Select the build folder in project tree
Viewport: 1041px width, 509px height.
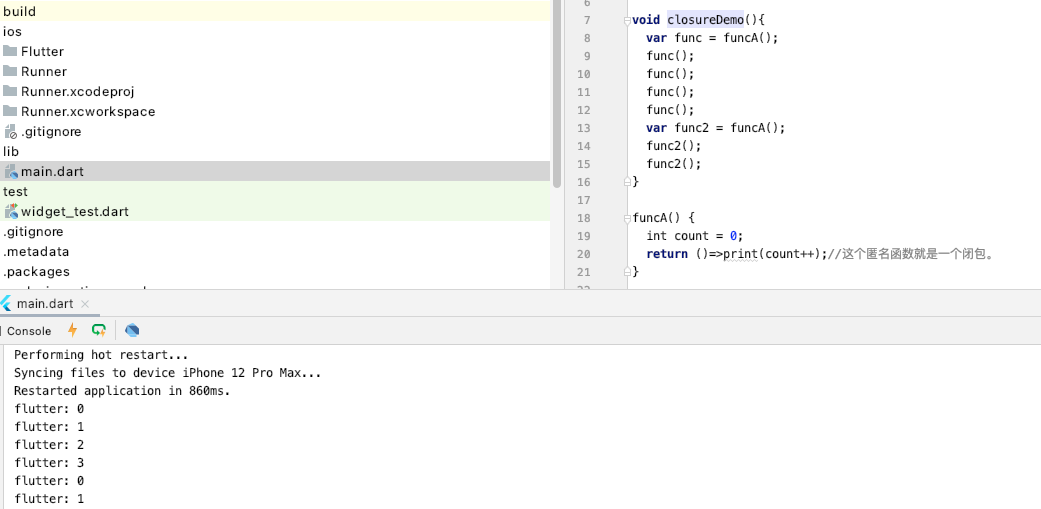pyautogui.click(x=275, y=11)
